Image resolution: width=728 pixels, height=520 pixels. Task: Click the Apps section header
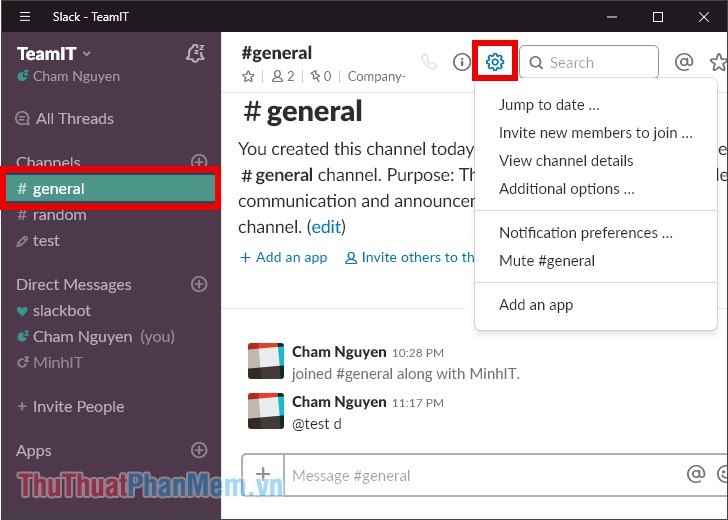click(34, 451)
